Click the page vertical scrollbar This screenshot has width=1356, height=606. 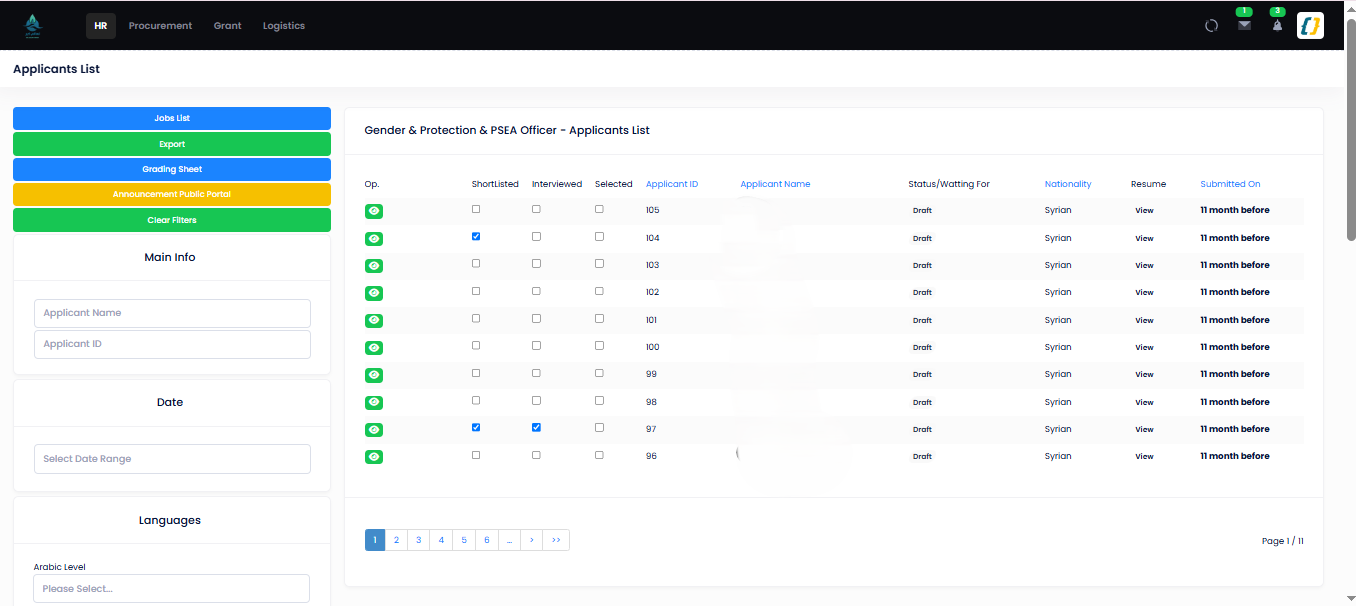[x=1351, y=130]
